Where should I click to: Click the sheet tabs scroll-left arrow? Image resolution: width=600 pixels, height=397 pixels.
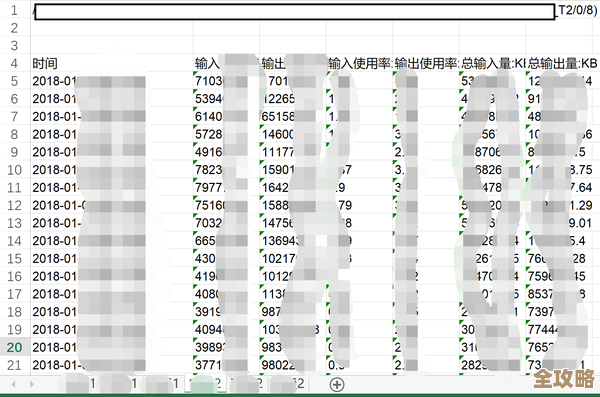[x=14, y=384]
